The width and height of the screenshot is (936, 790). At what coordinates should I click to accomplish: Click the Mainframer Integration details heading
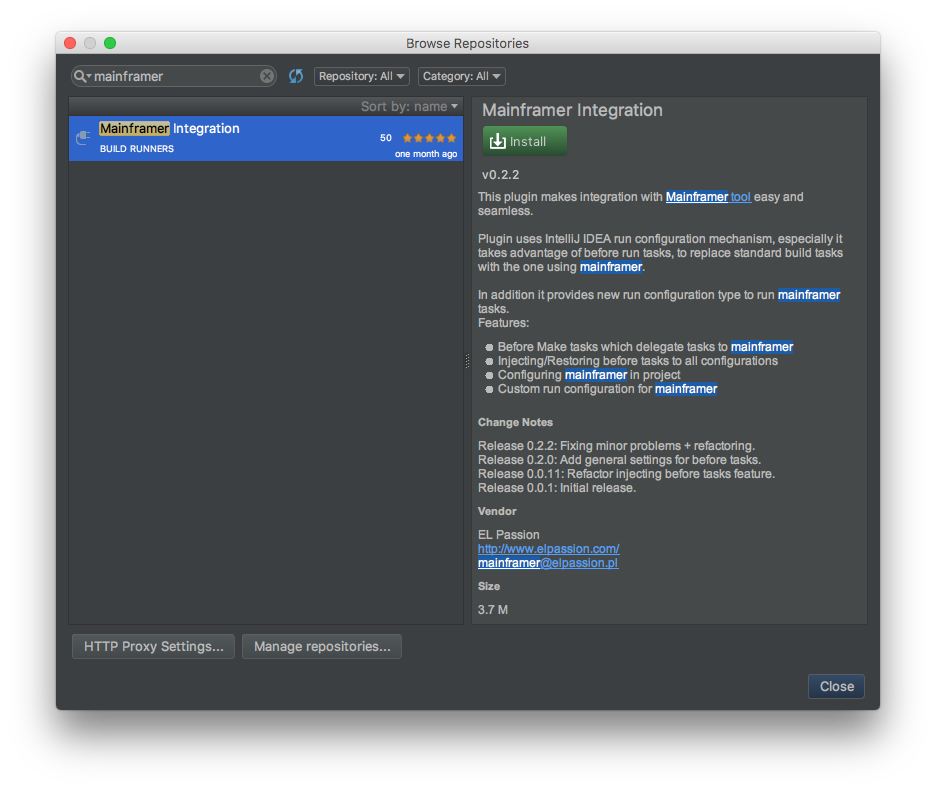click(x=572, y=110)
